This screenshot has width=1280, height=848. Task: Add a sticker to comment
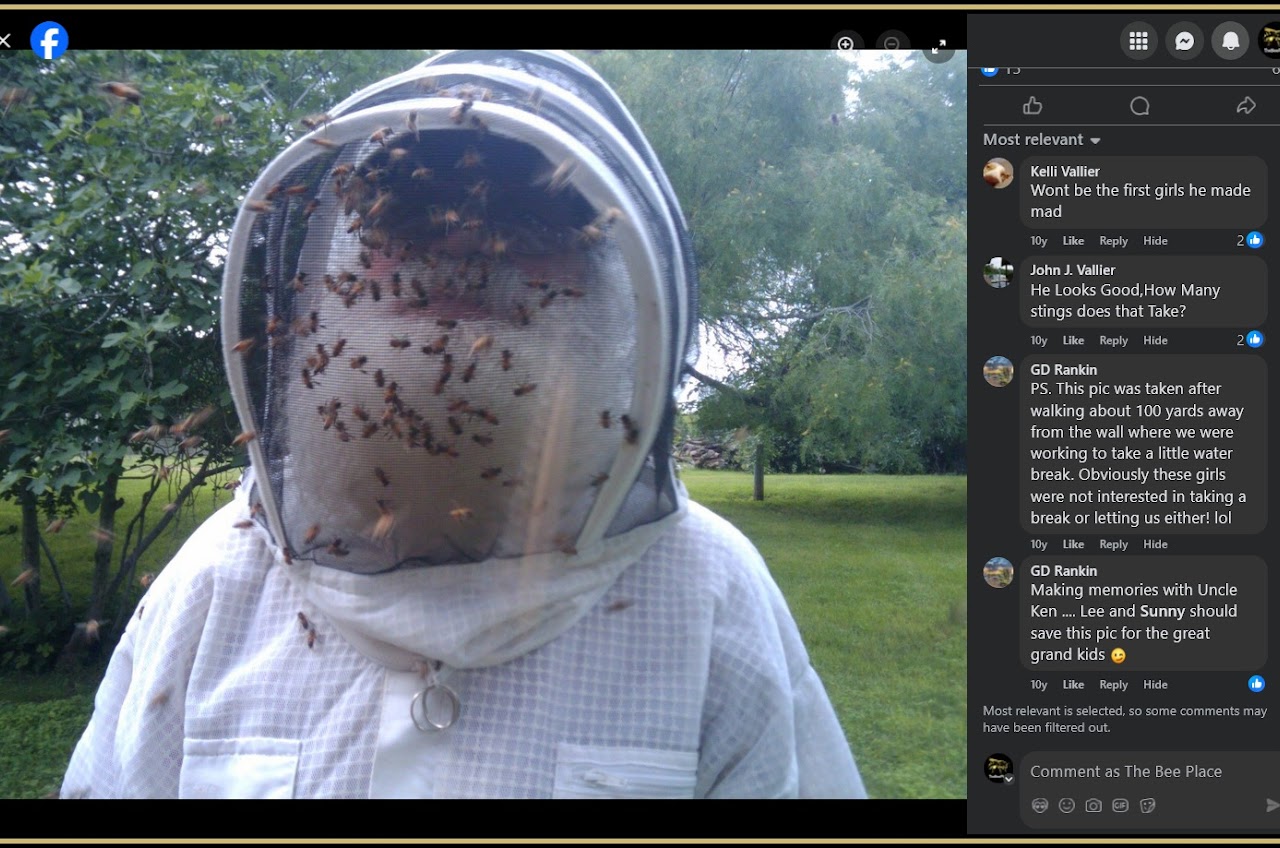pyautogui.click(x=1147, y=805)
